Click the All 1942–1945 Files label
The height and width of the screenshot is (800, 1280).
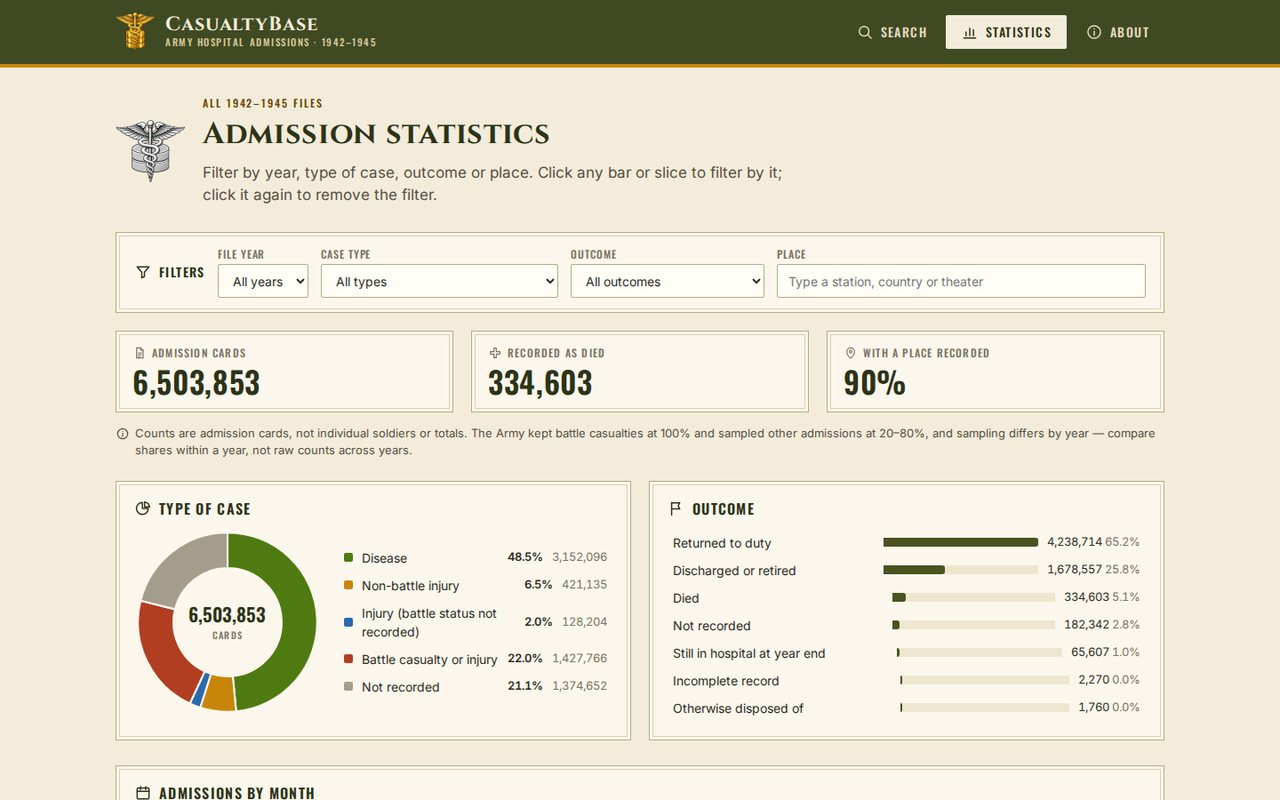coord(262,103)
